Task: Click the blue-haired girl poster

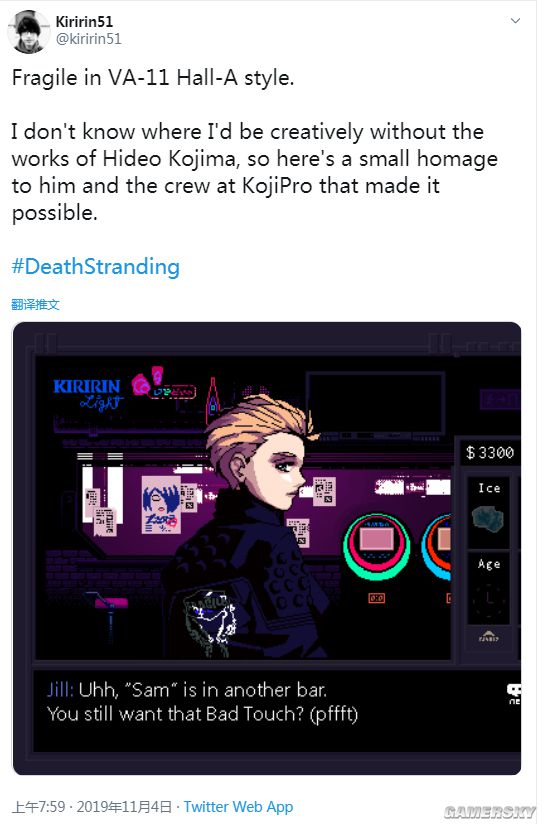Action: tap(161, 506)
